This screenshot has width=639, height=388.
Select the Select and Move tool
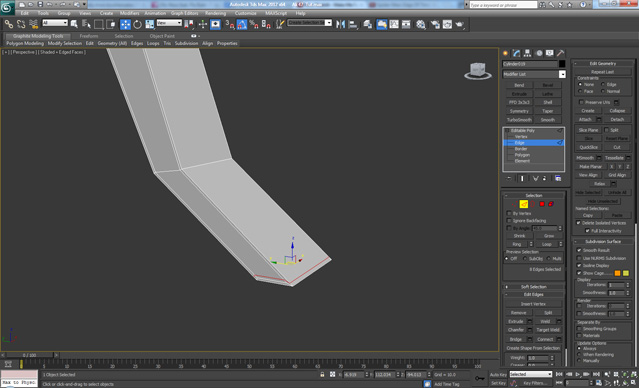coord(126,24)
